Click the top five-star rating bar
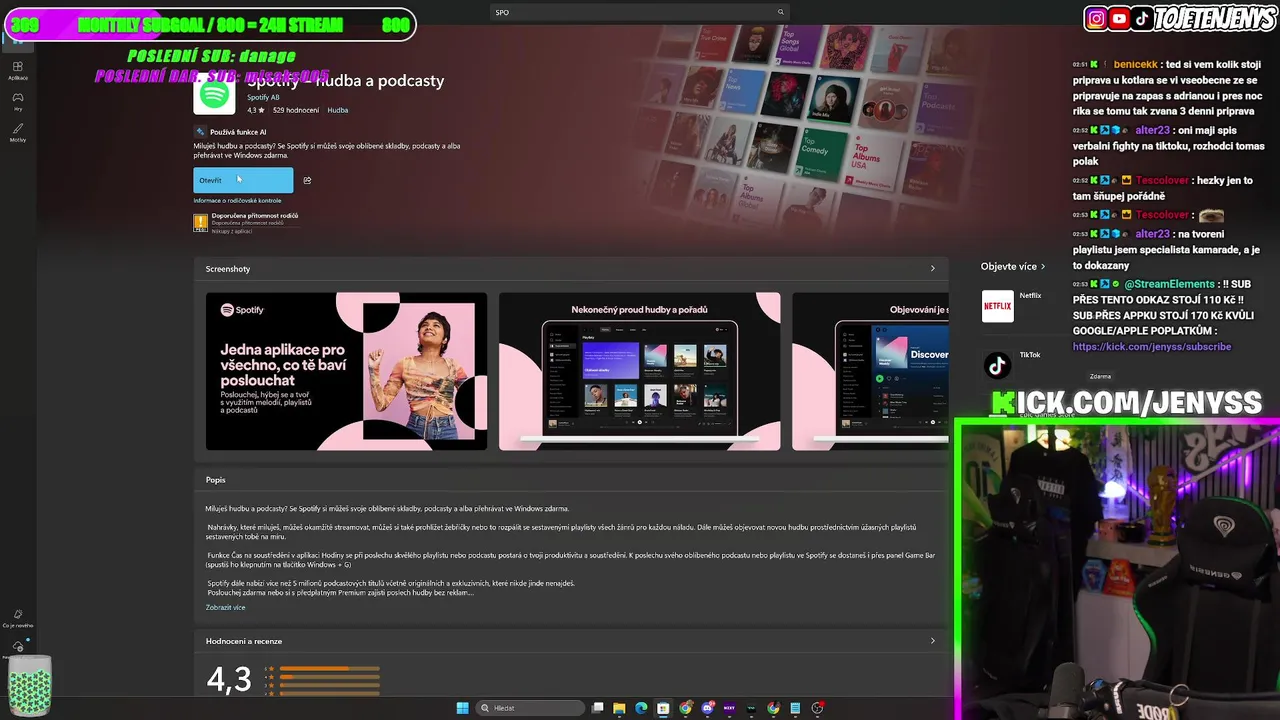1280x720 pixels. 329,668
